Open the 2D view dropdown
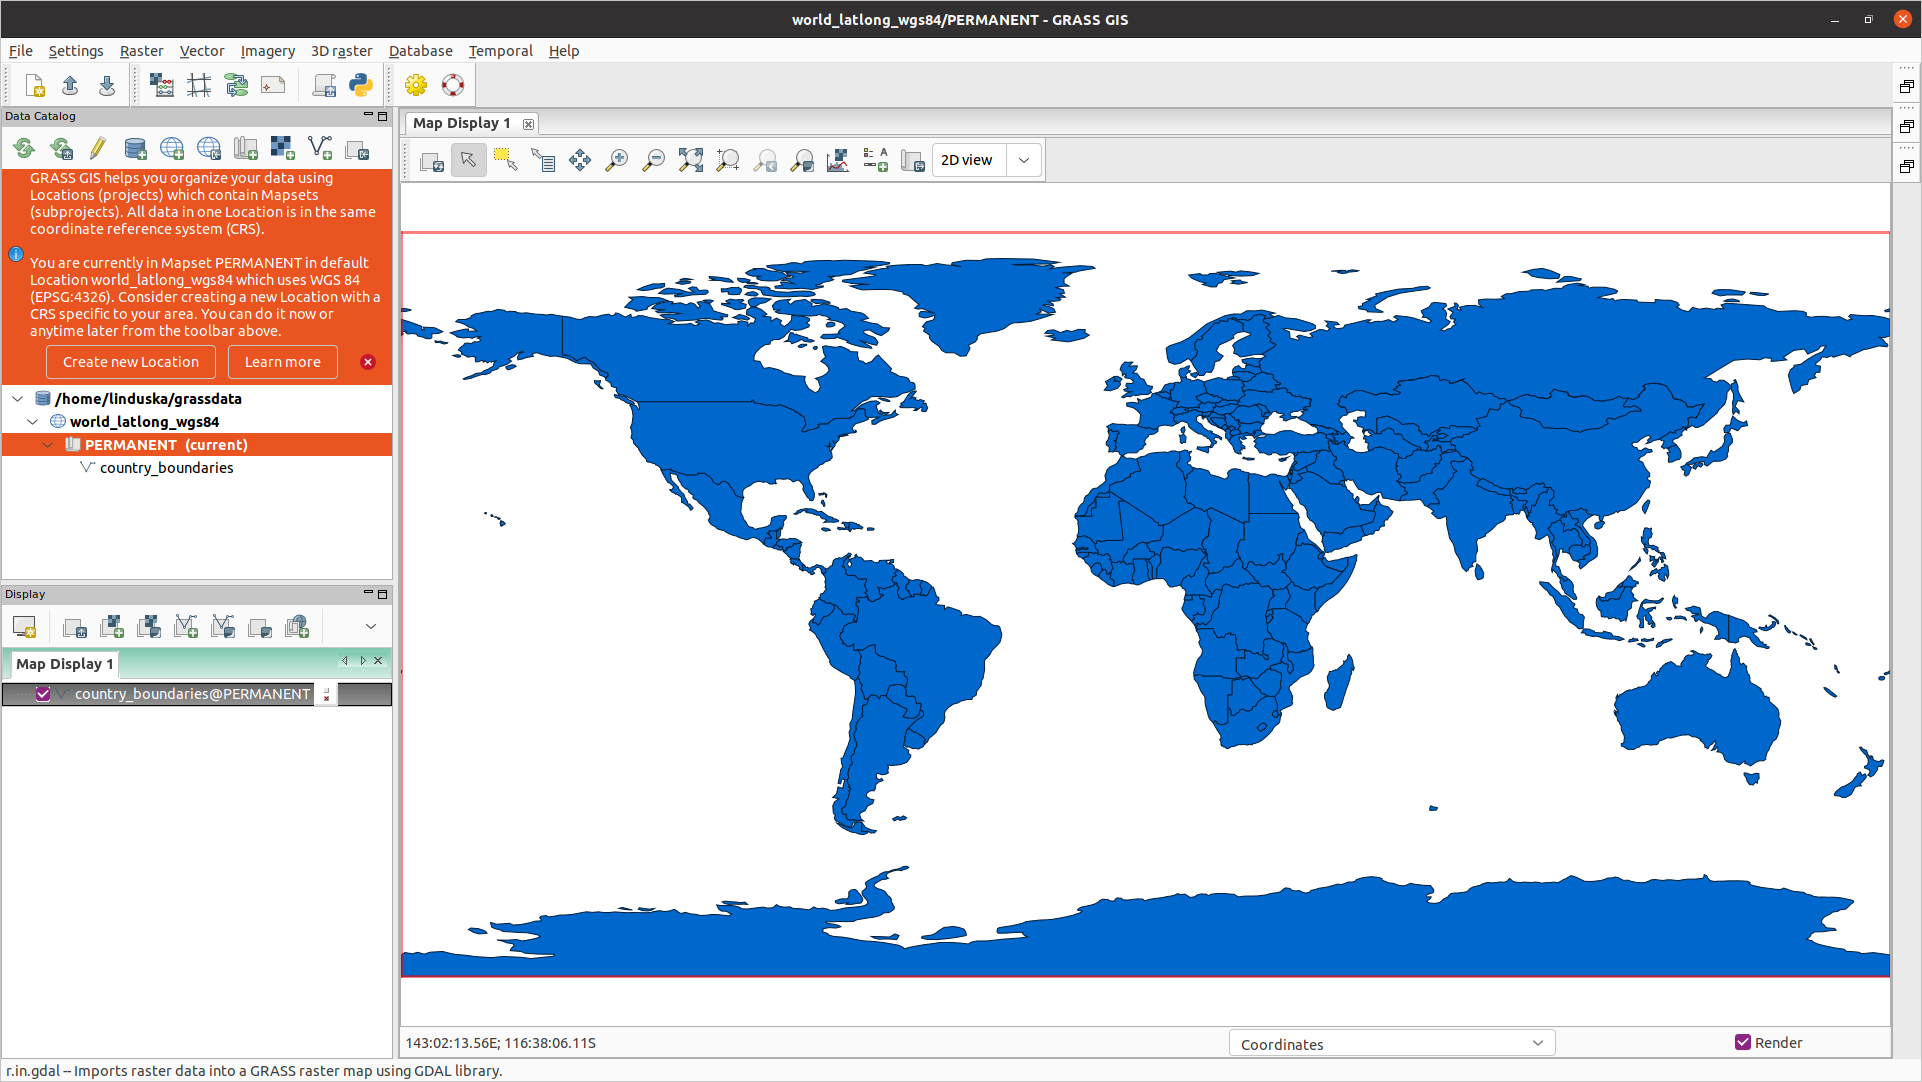Screen dimensions: 1922x1082 click(1023, 160)
